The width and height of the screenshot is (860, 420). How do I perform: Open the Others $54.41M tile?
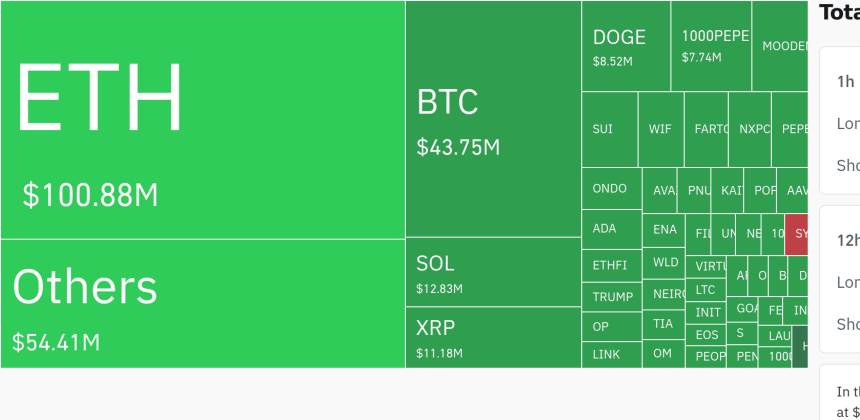202,303
